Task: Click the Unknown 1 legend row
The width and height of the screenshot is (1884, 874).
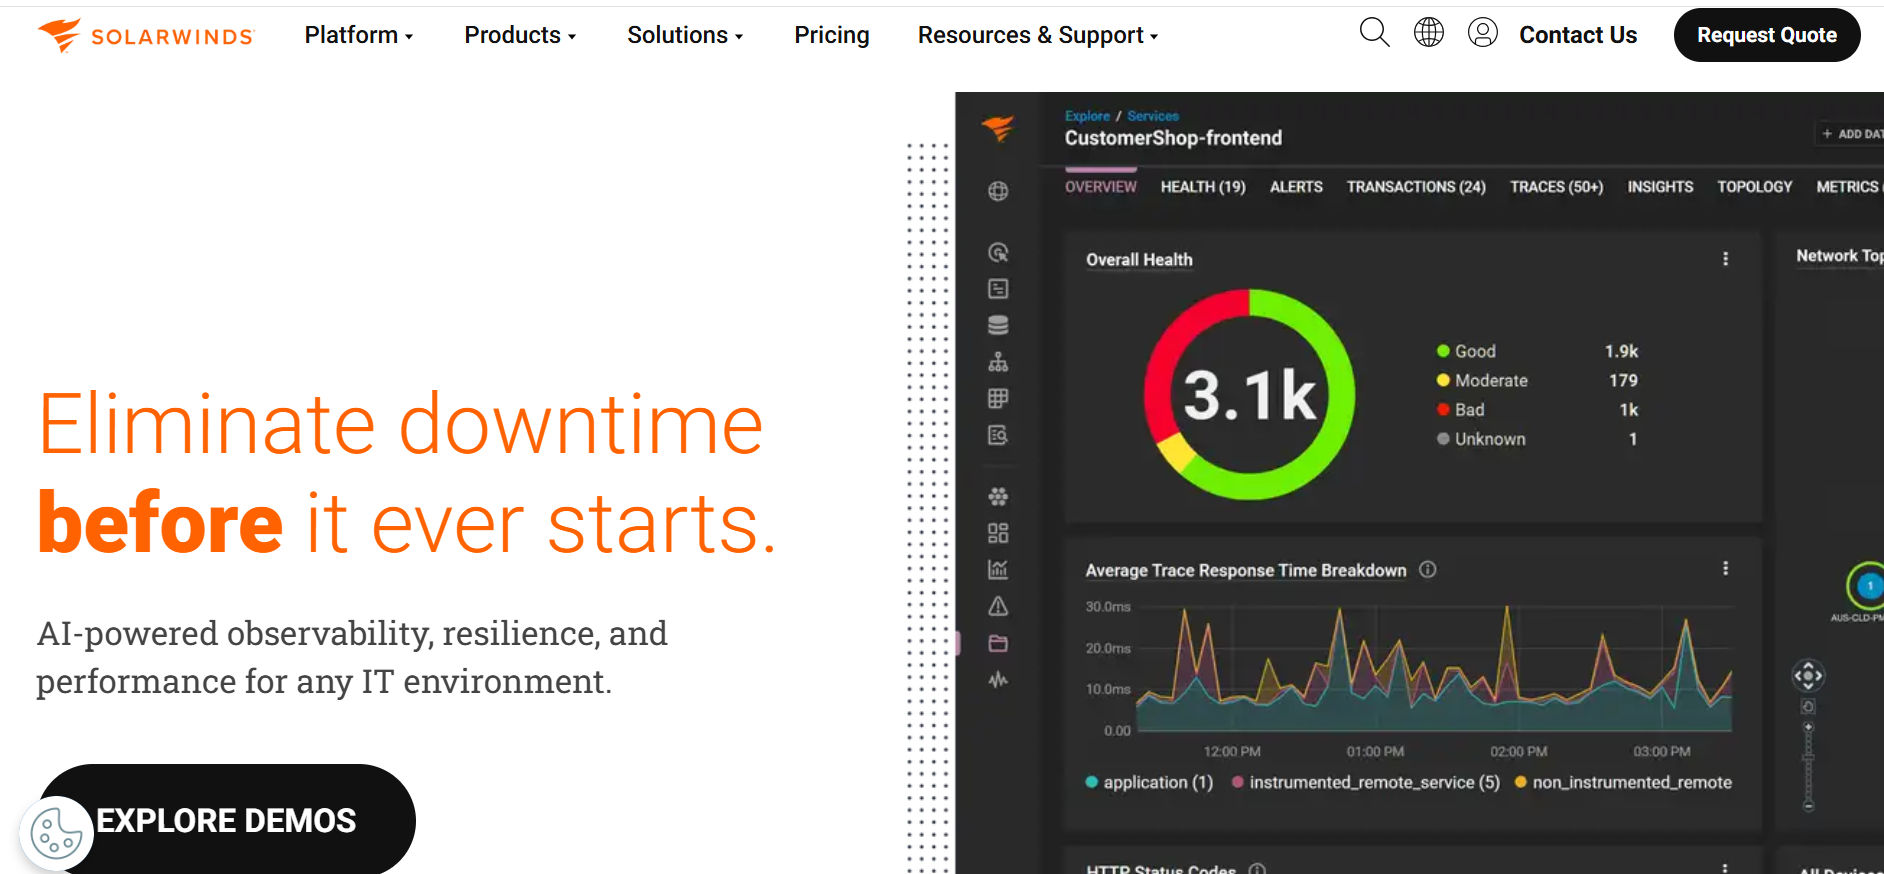Action: pyautogui.click(x=1537, y=439)
